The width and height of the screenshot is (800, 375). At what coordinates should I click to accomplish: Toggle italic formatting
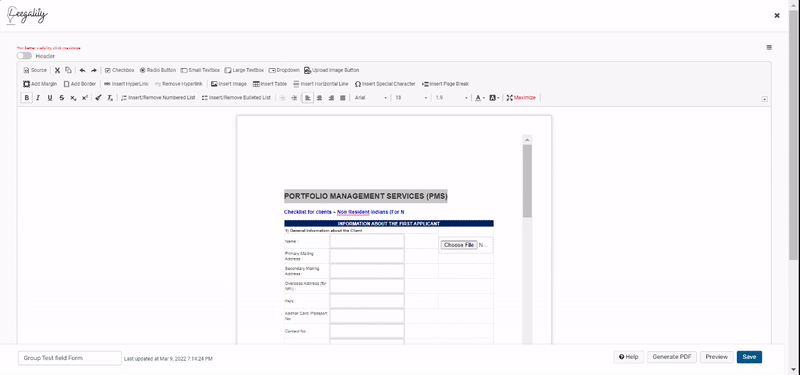point(38,97)
